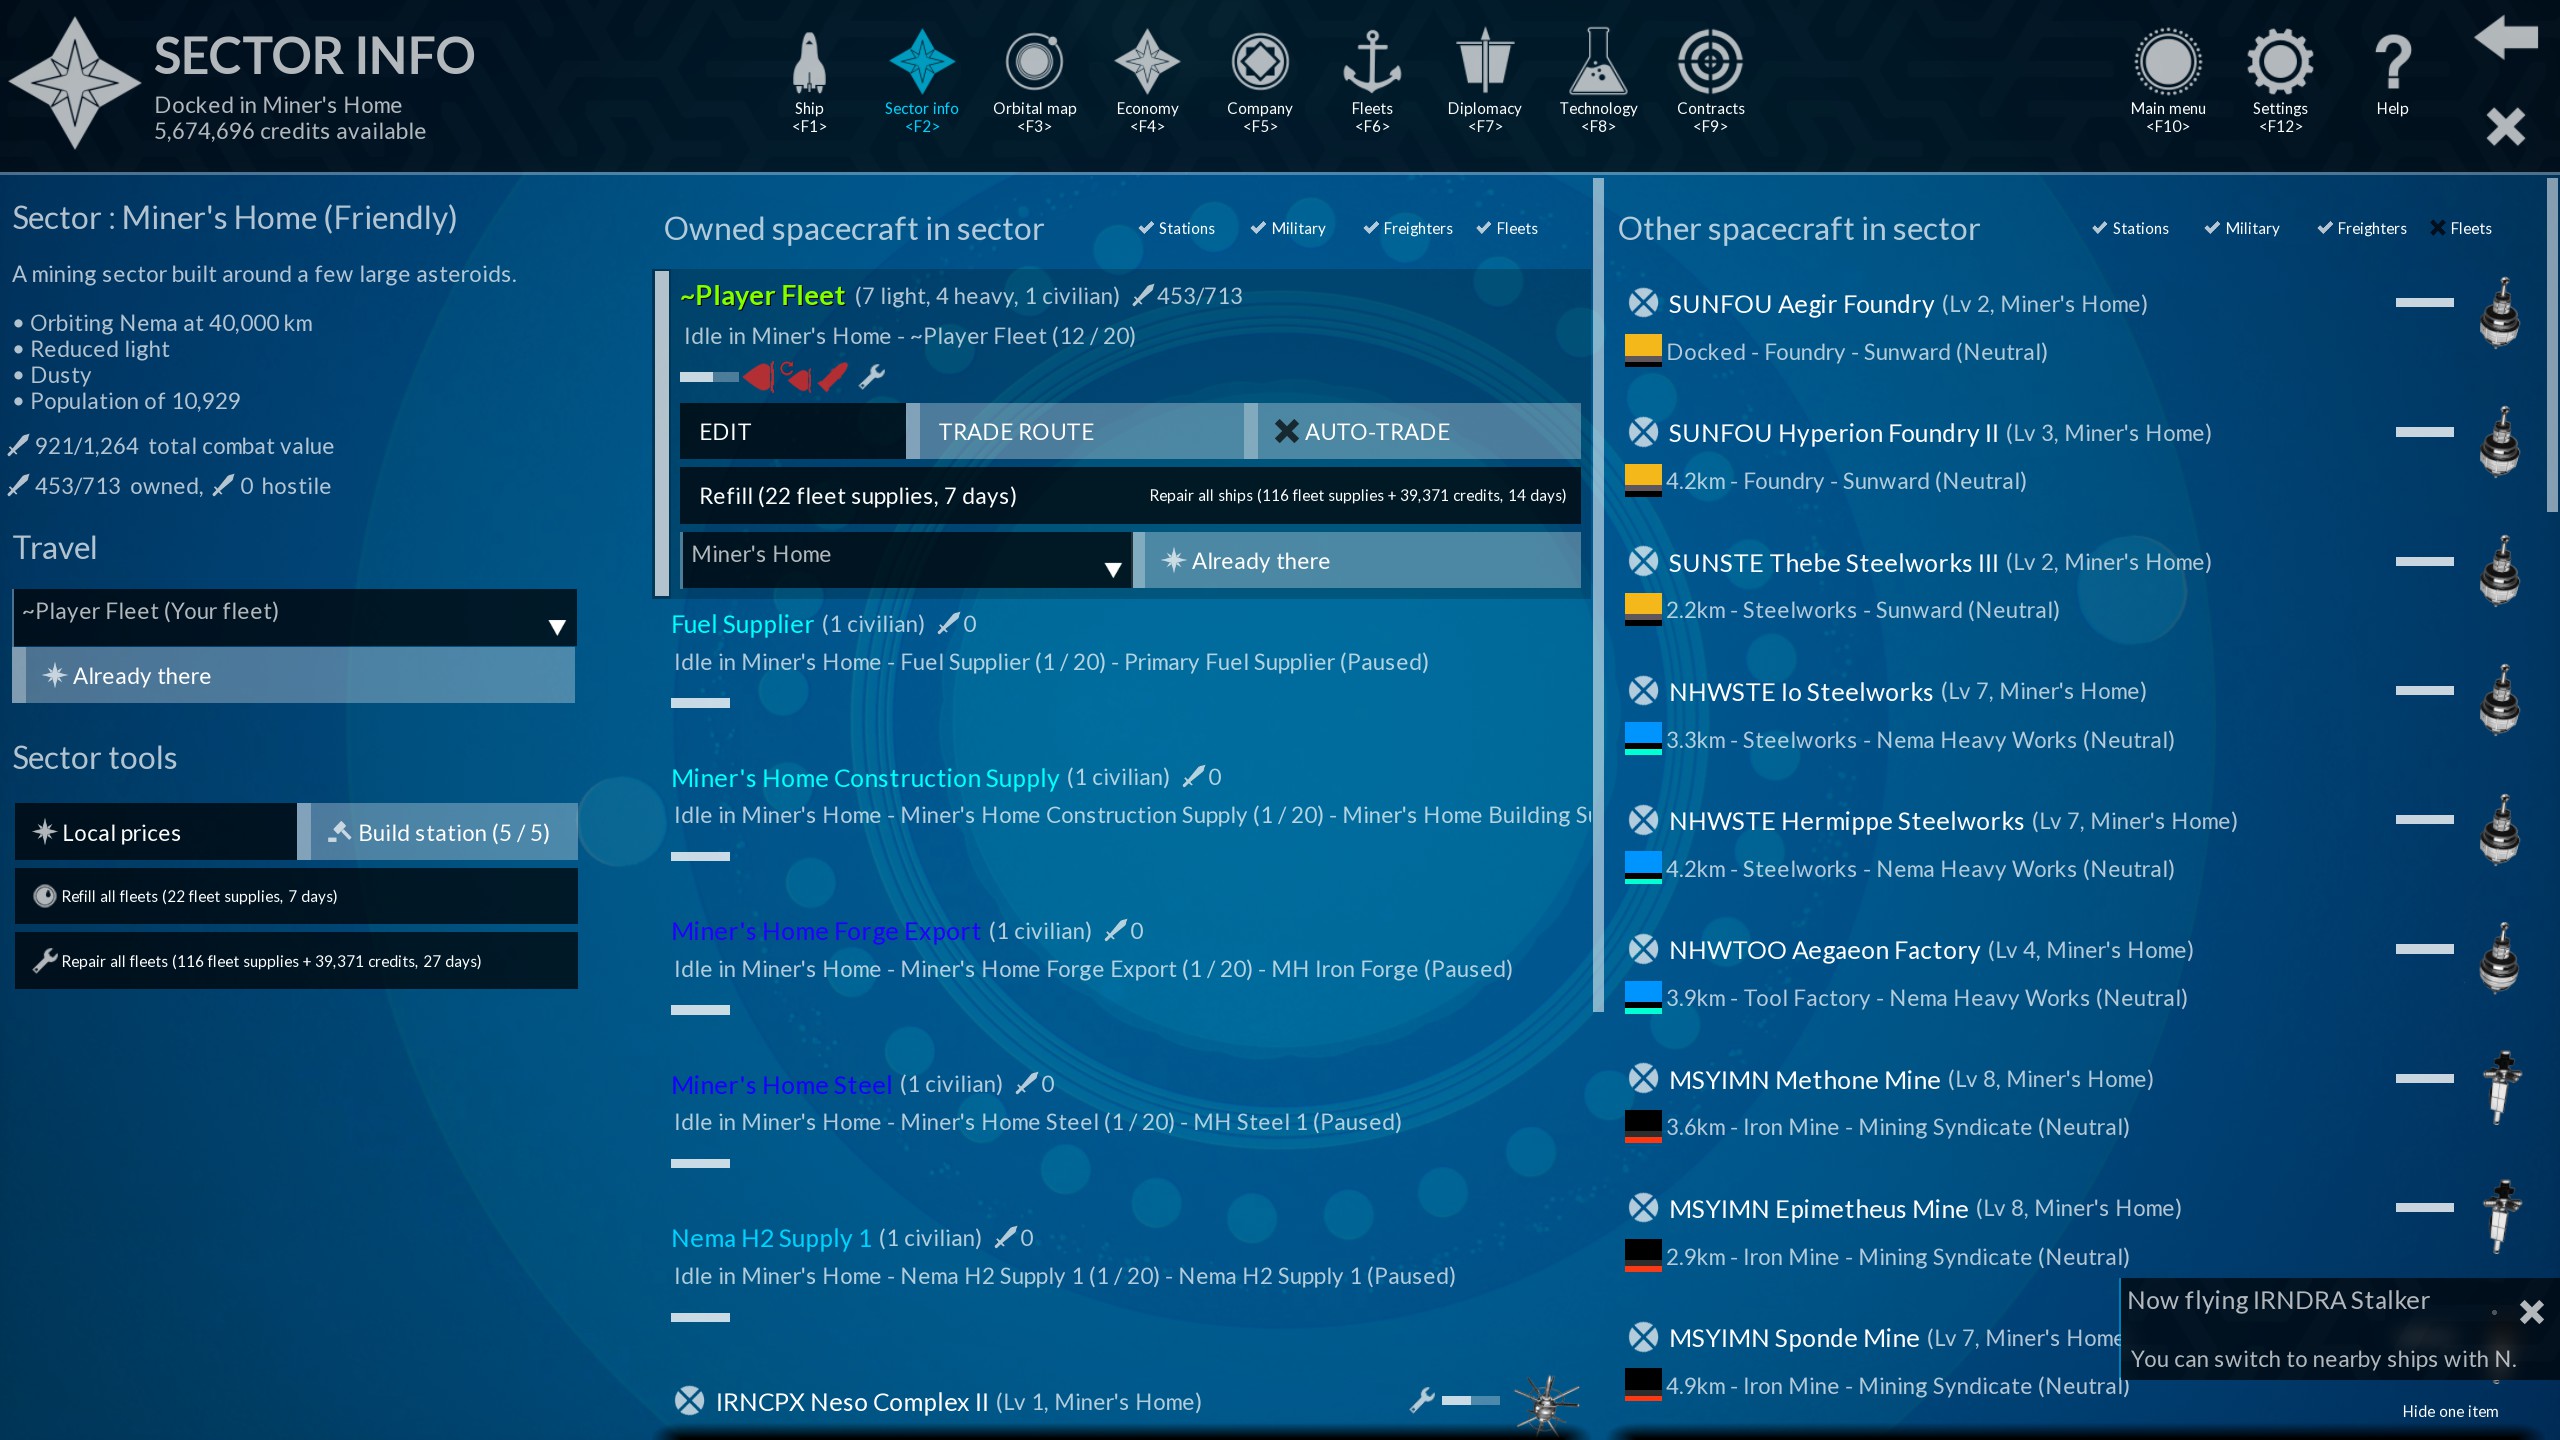Click the back arrow icon

2505,38
